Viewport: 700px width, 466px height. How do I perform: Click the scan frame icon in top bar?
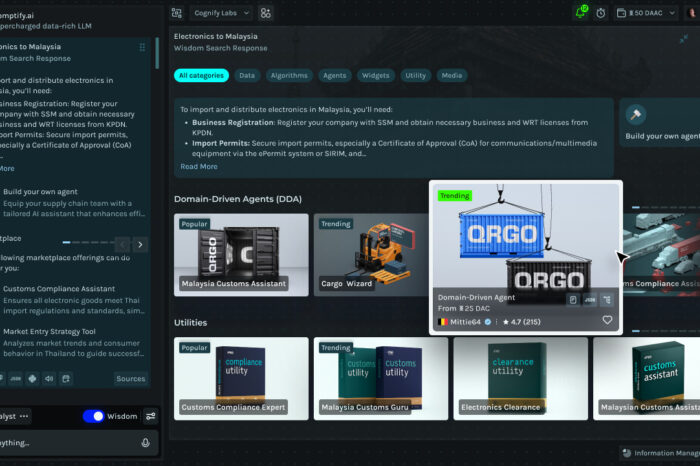[x=177, y=13]
